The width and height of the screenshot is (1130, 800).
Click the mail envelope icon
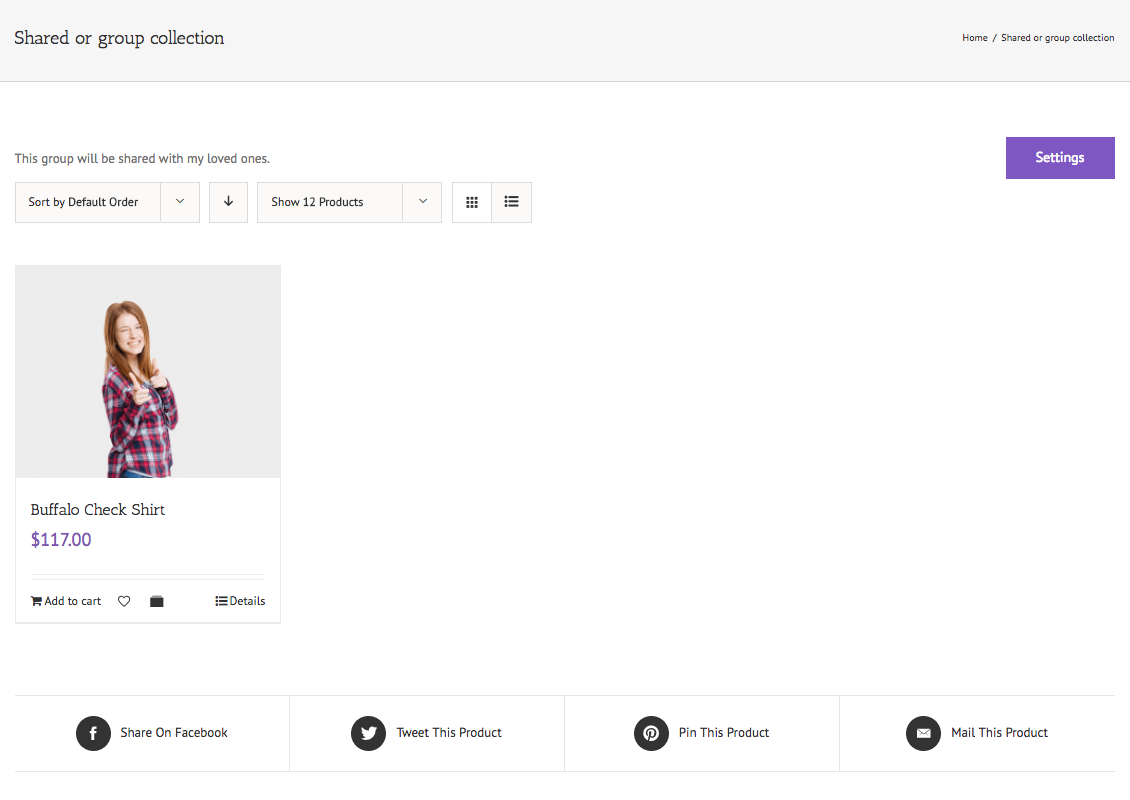tap(923, 733)
